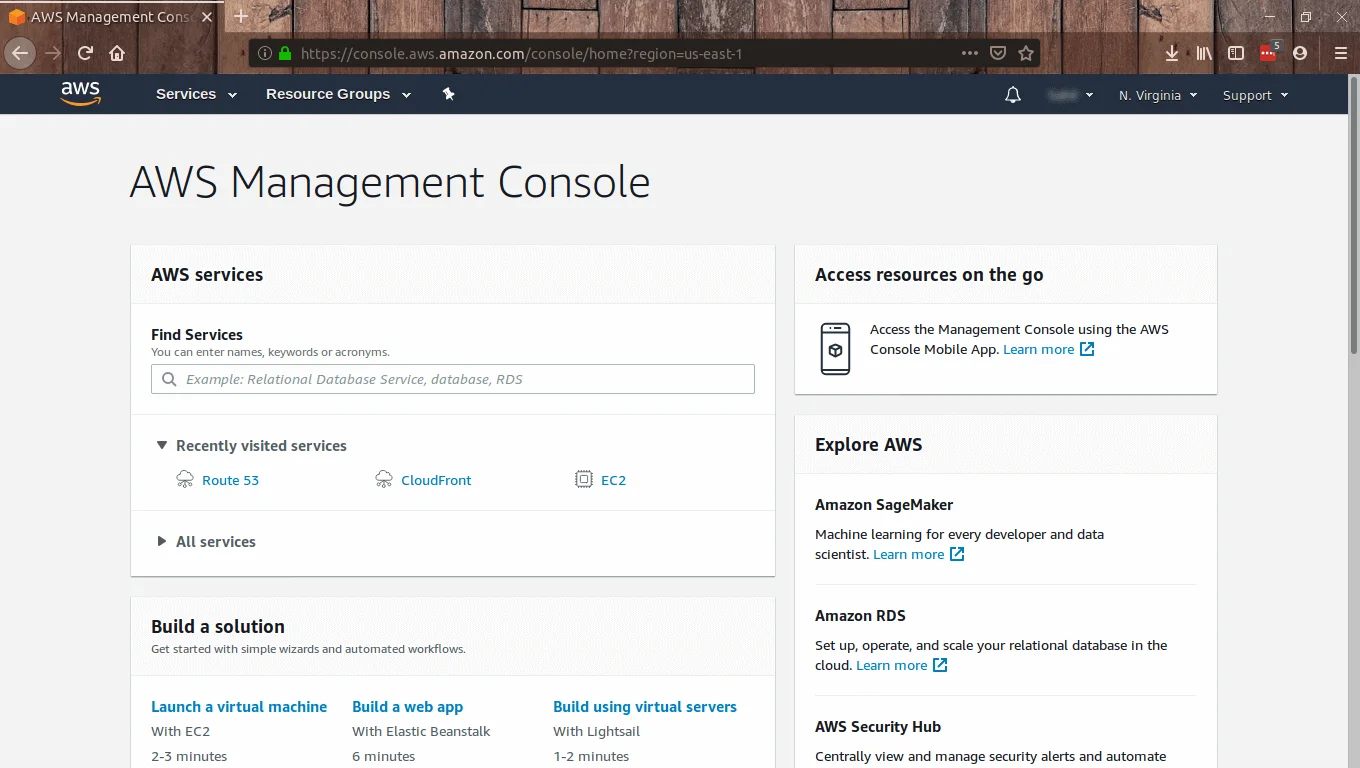The image size is (1360, 768).
Task: Click the external link icon after Mobile App Learn more
Action: 1087,349
